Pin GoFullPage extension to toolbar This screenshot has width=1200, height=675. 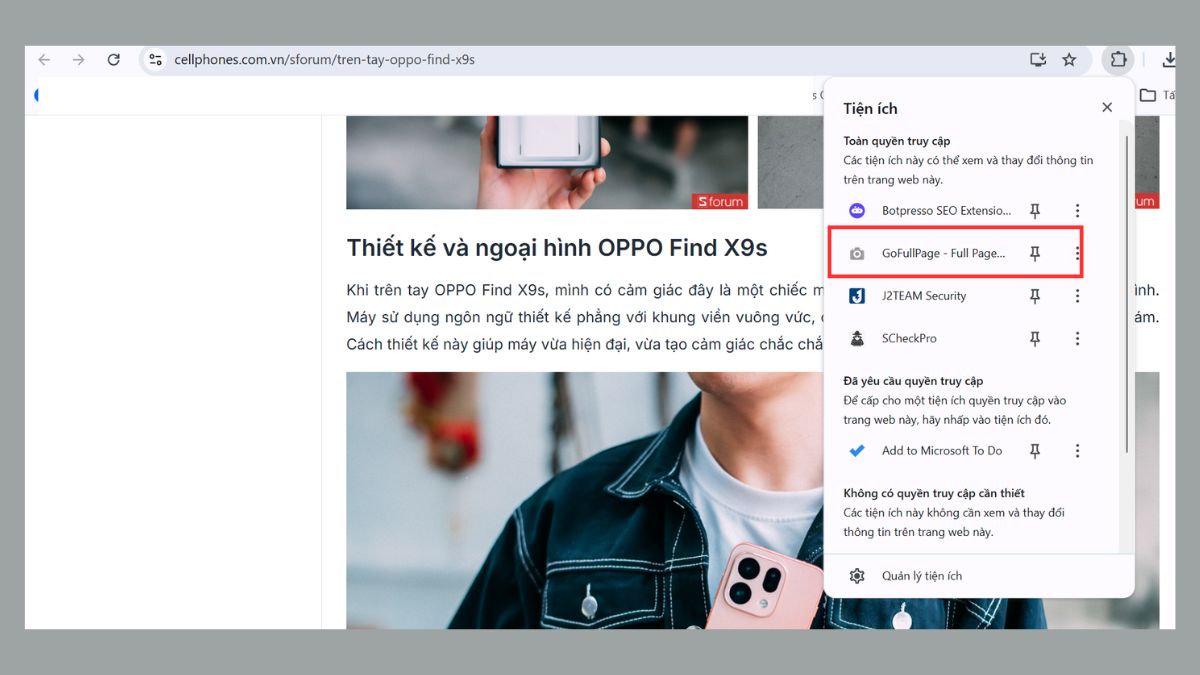(1035, 254)
